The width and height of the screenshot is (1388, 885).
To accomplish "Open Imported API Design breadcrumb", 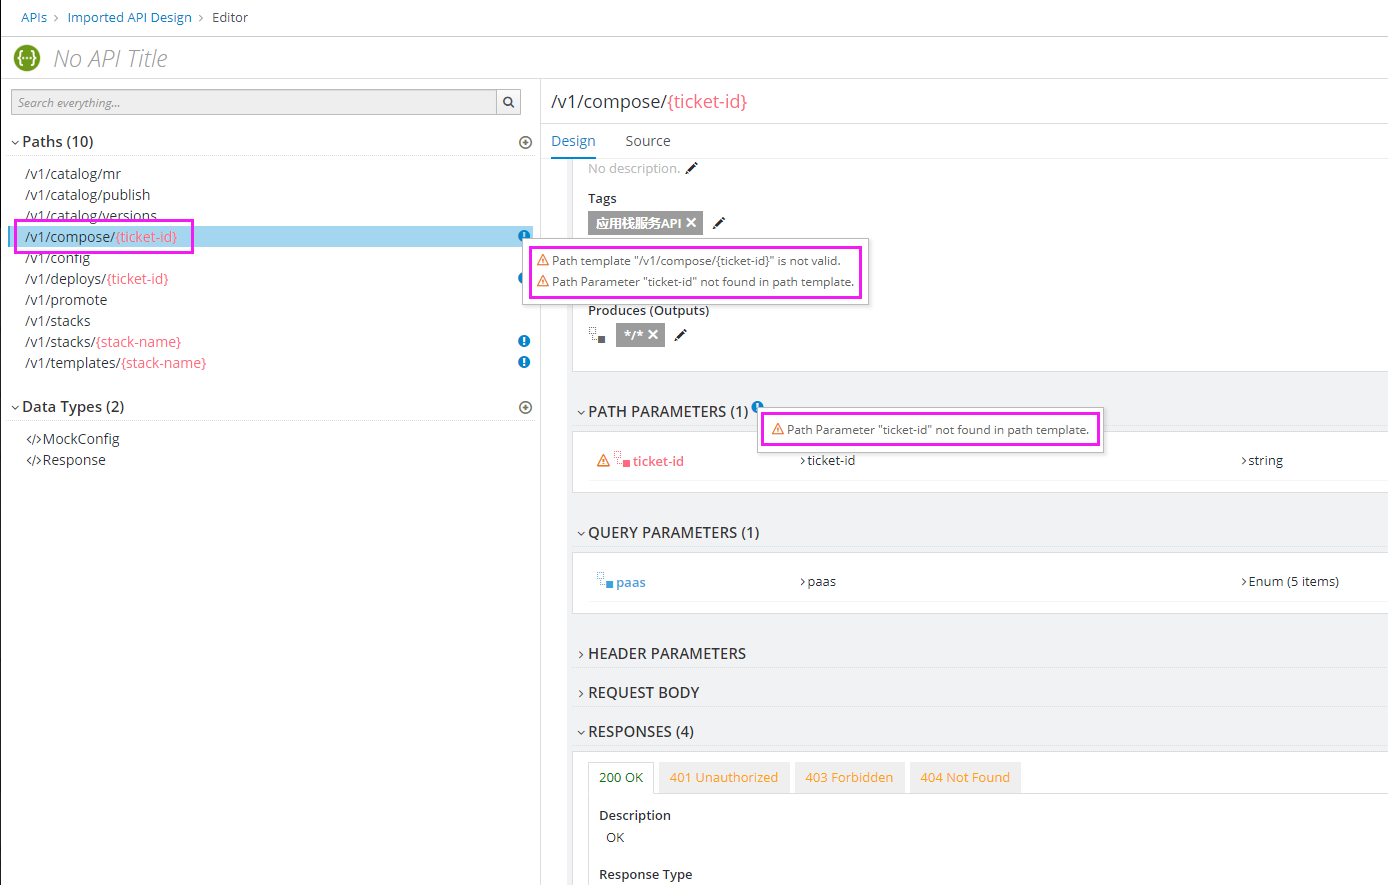I will [129, 18].
